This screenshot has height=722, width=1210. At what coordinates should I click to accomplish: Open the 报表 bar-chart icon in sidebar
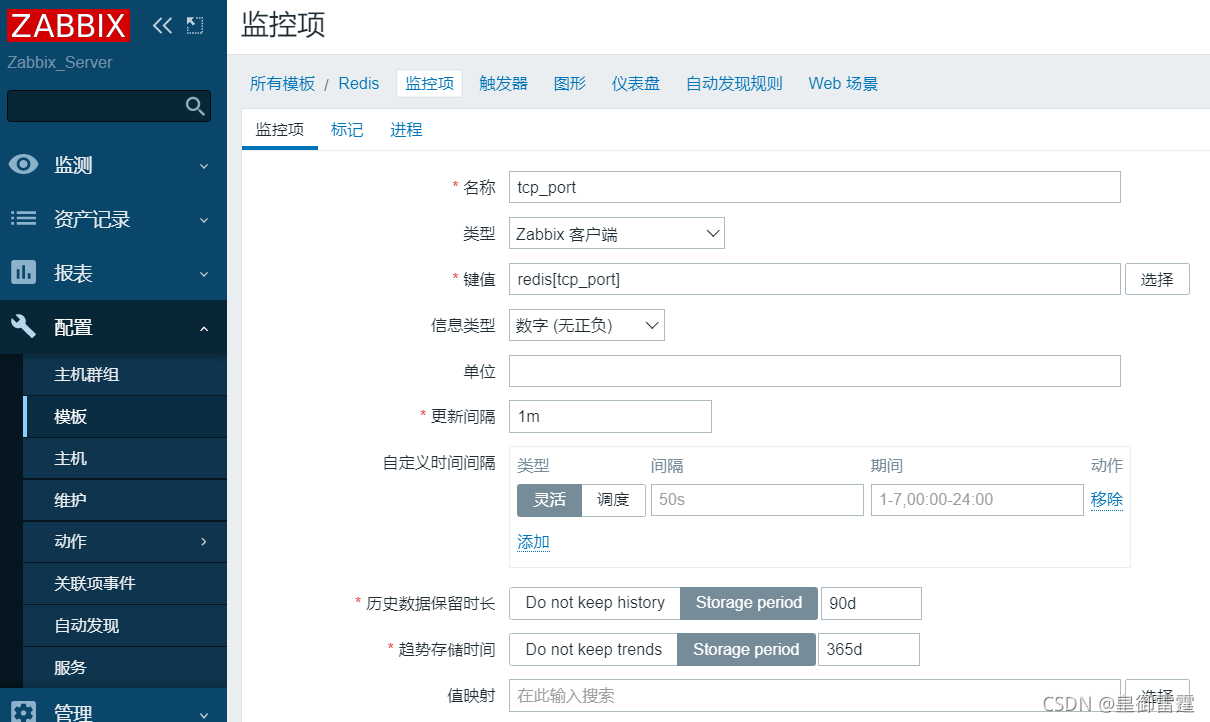pos(23,273)
